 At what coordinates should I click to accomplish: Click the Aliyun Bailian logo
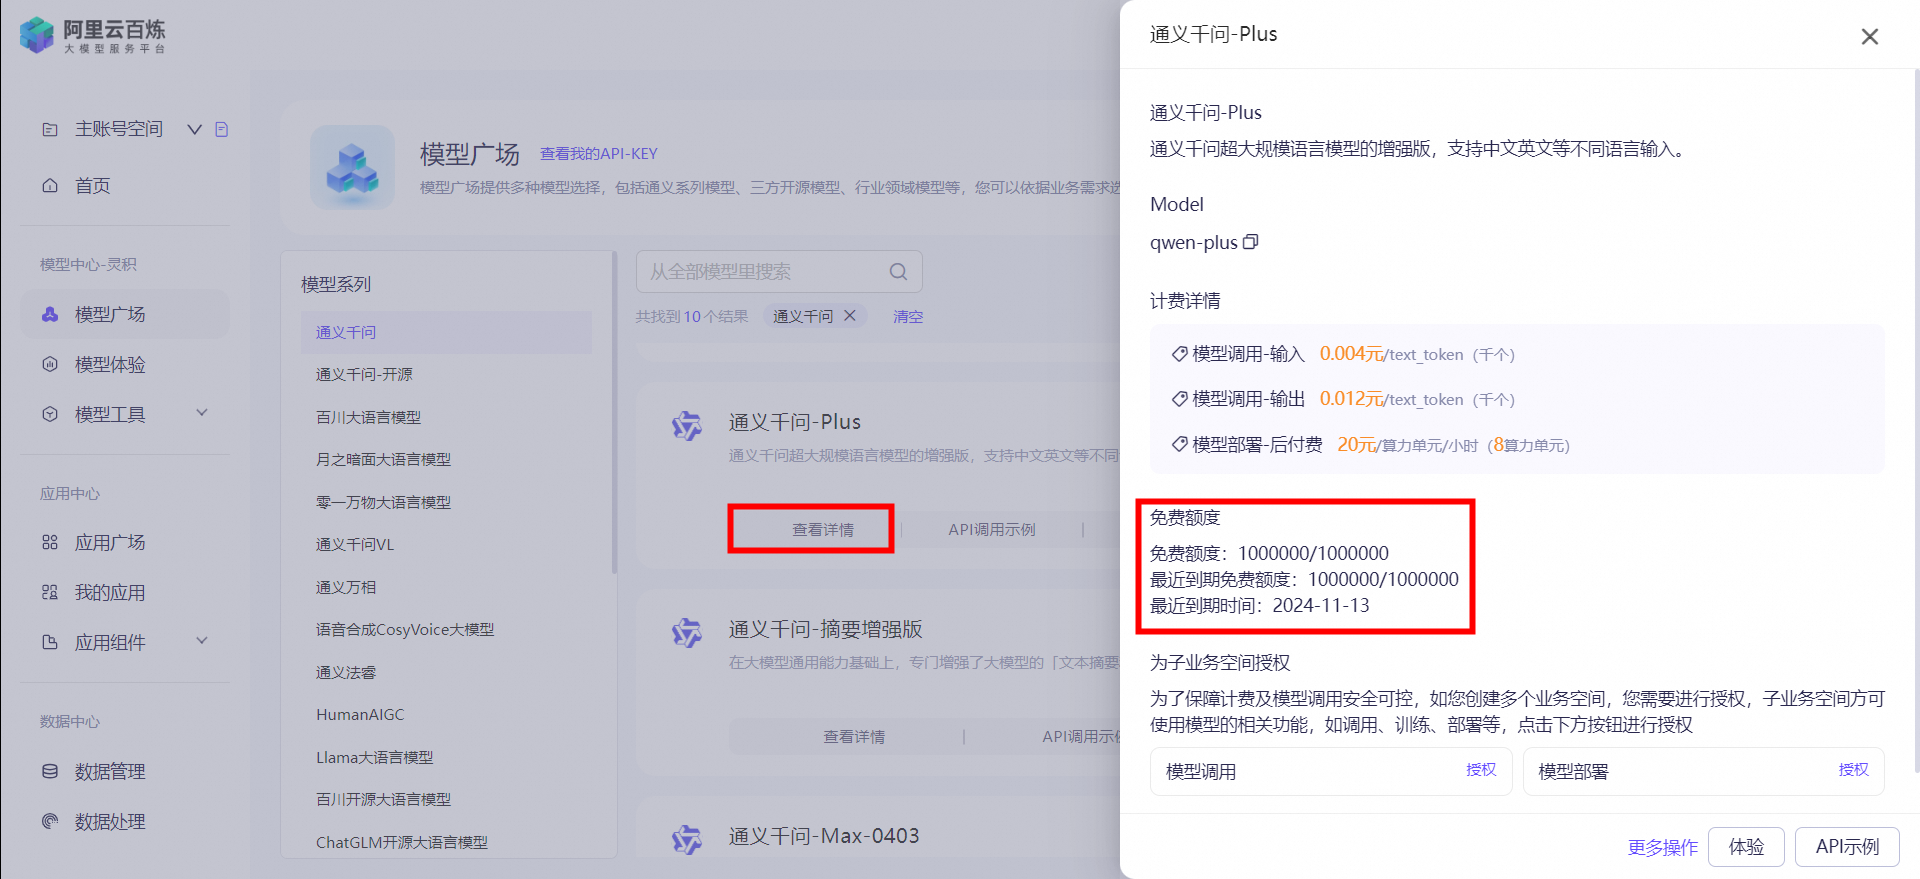(x=92, y=35)
